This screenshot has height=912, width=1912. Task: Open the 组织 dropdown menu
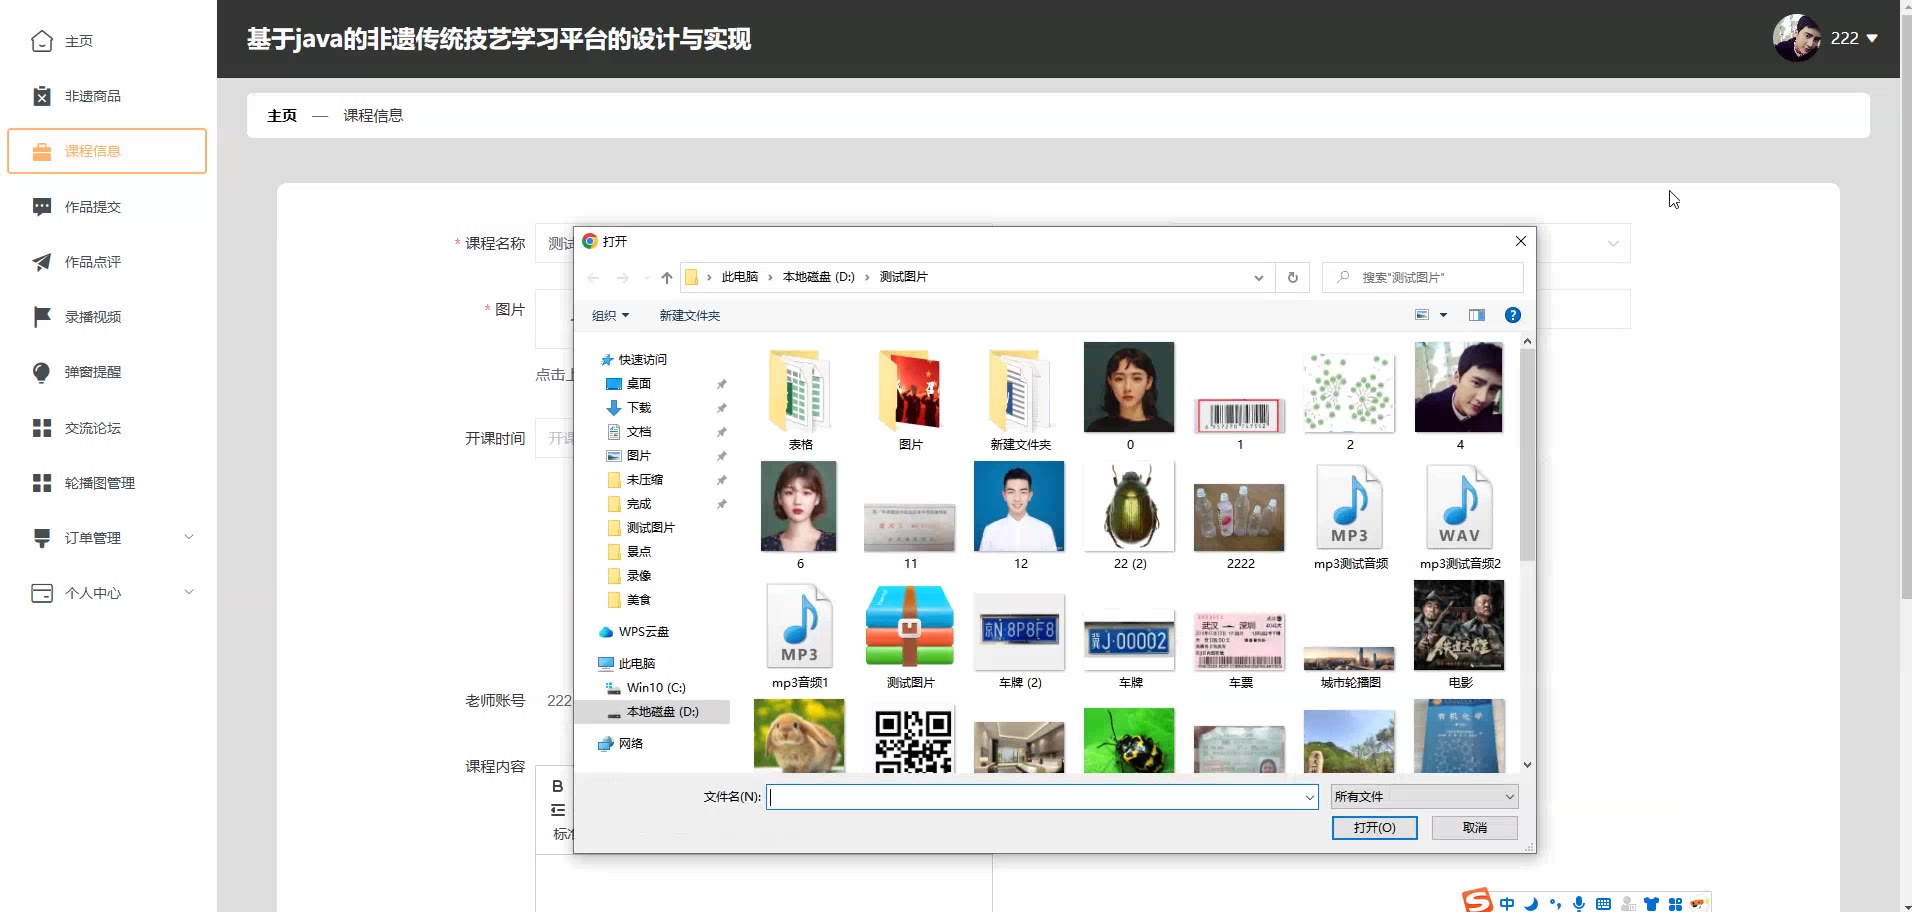coord(610,315)
